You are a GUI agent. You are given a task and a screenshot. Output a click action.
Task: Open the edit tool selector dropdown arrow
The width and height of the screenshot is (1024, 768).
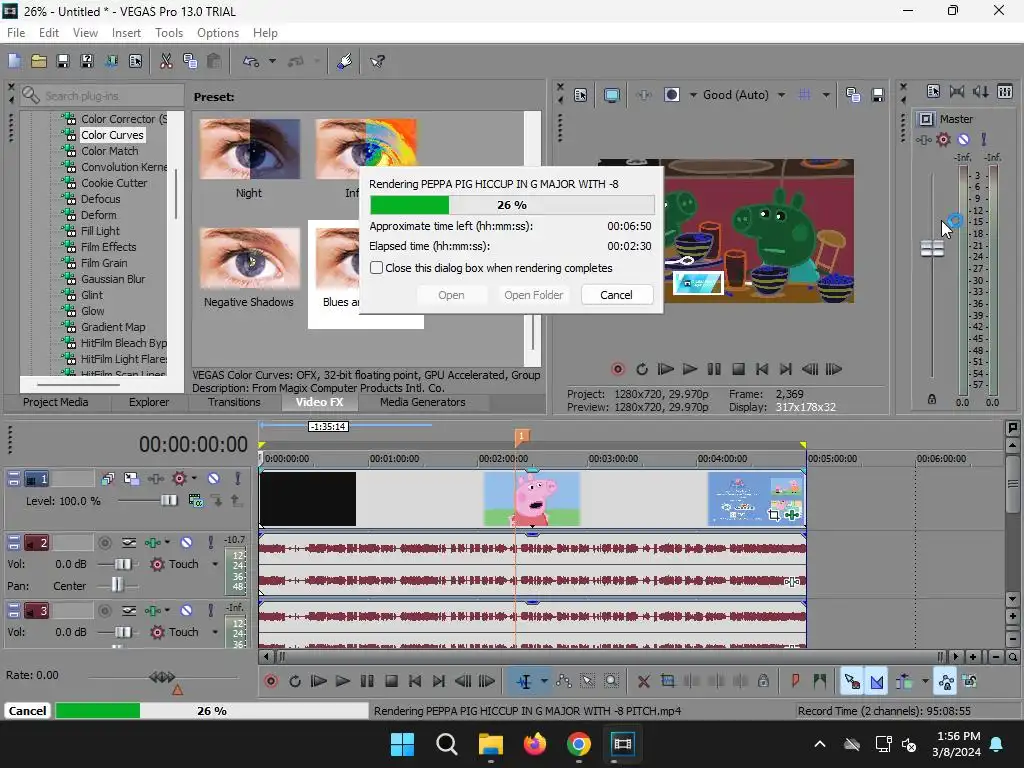point(543,682)
